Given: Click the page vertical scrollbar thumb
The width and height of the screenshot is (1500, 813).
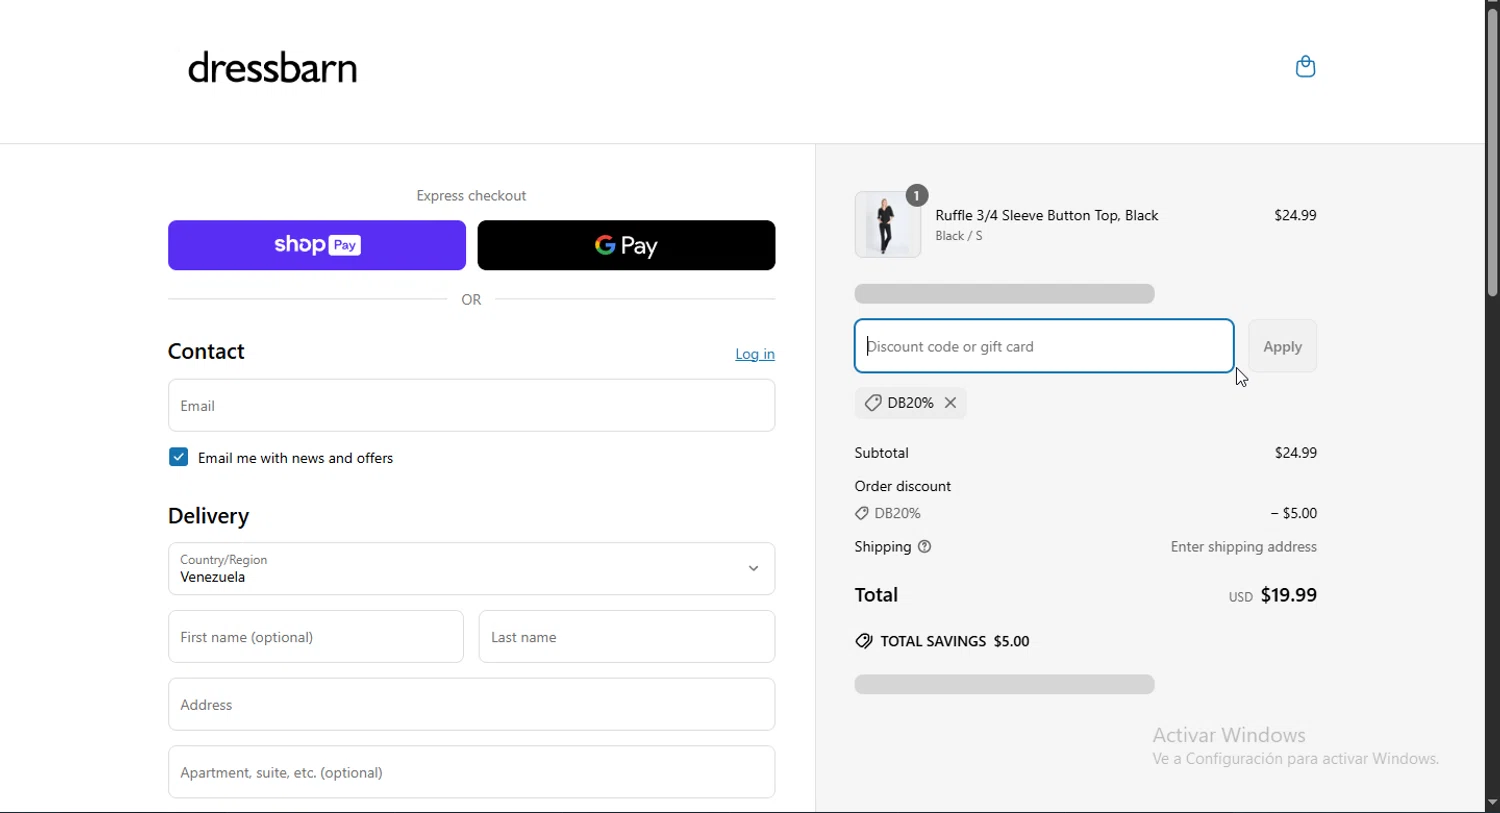Looking at the screenshot, I should [x=1492, y=152].
